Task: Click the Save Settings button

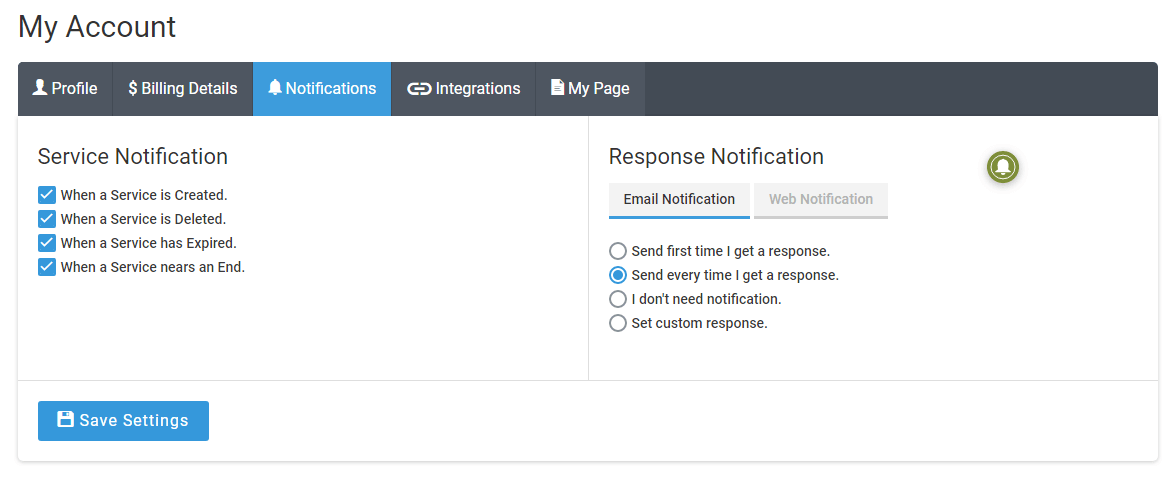Action: (124, 420)
